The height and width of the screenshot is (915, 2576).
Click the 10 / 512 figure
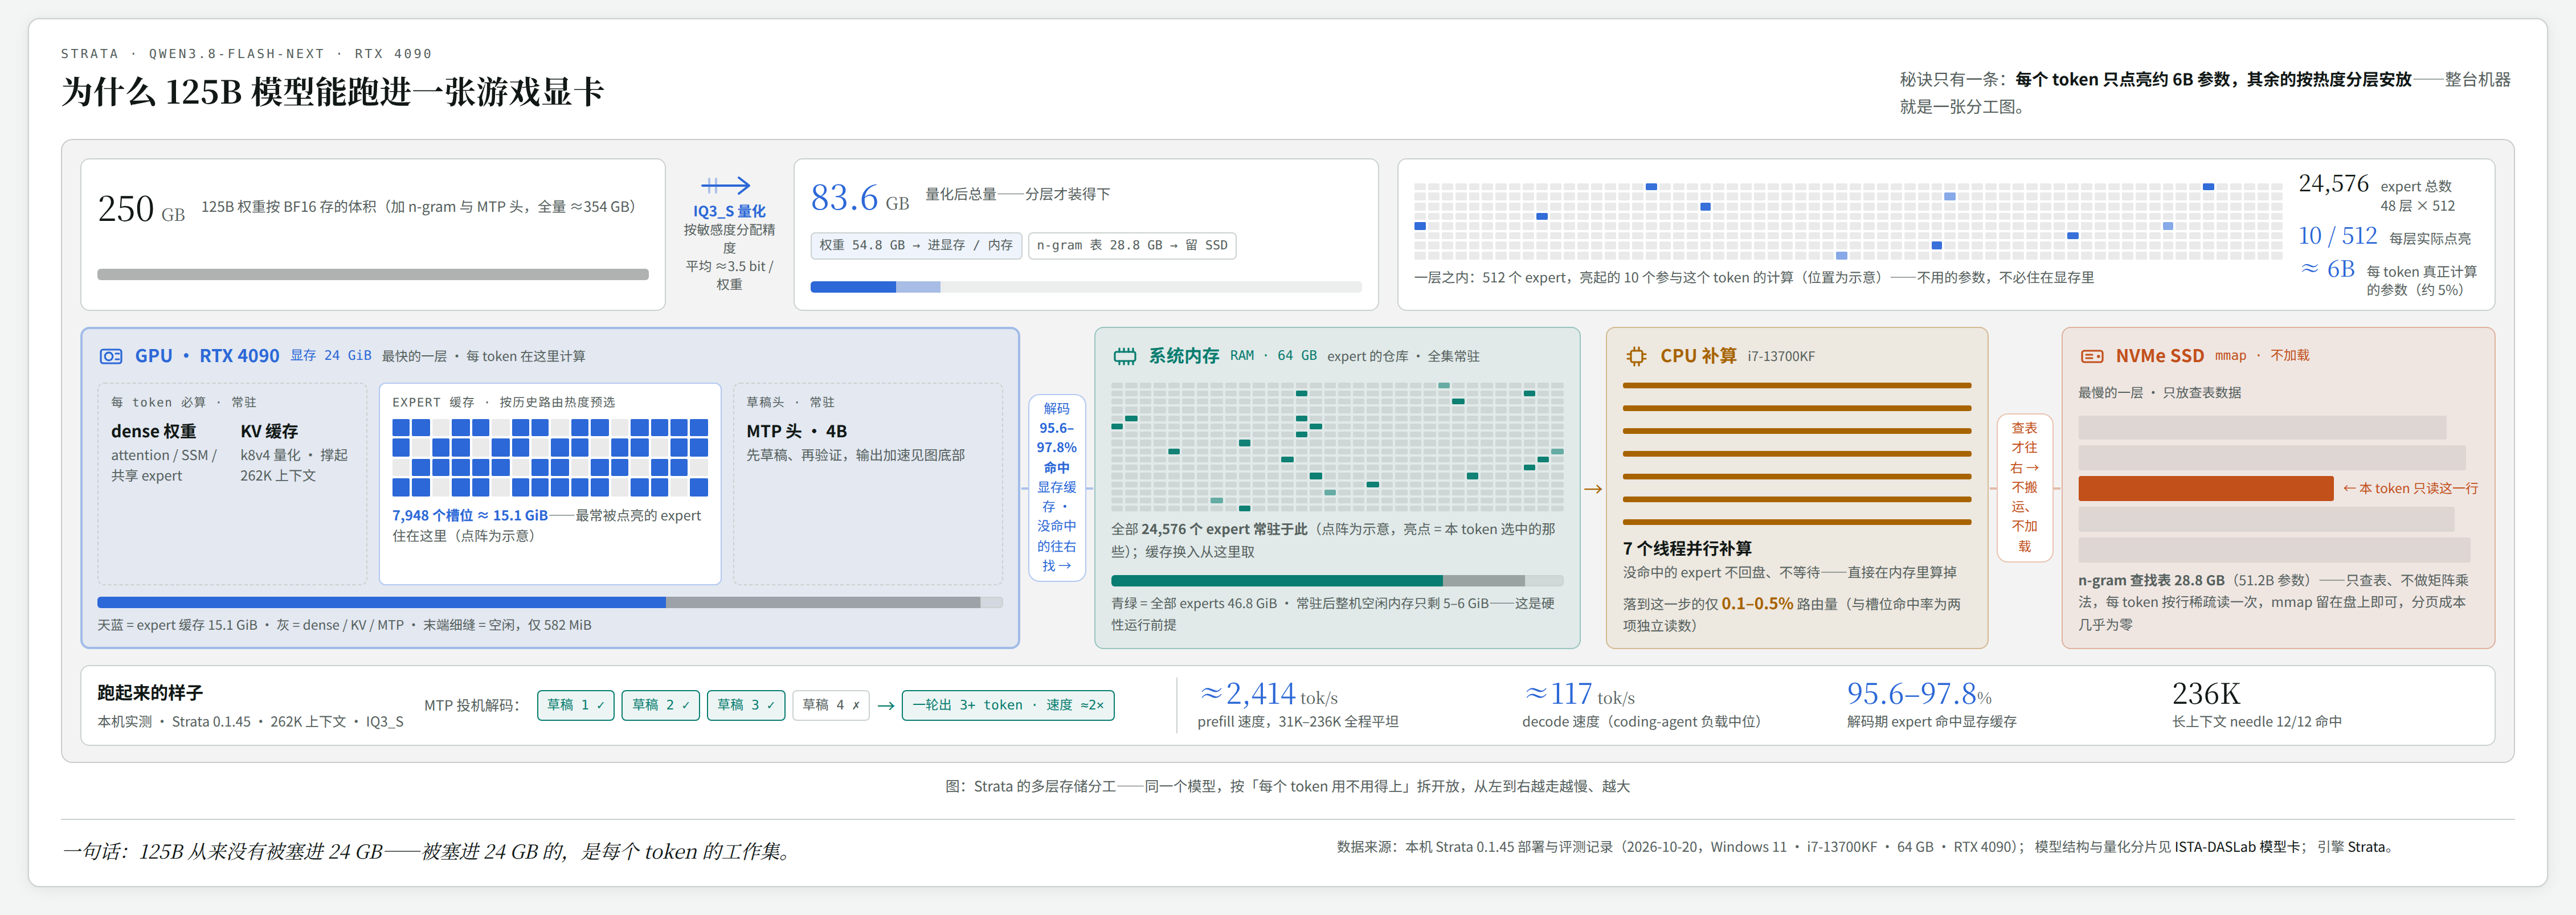click(2338, 236)
